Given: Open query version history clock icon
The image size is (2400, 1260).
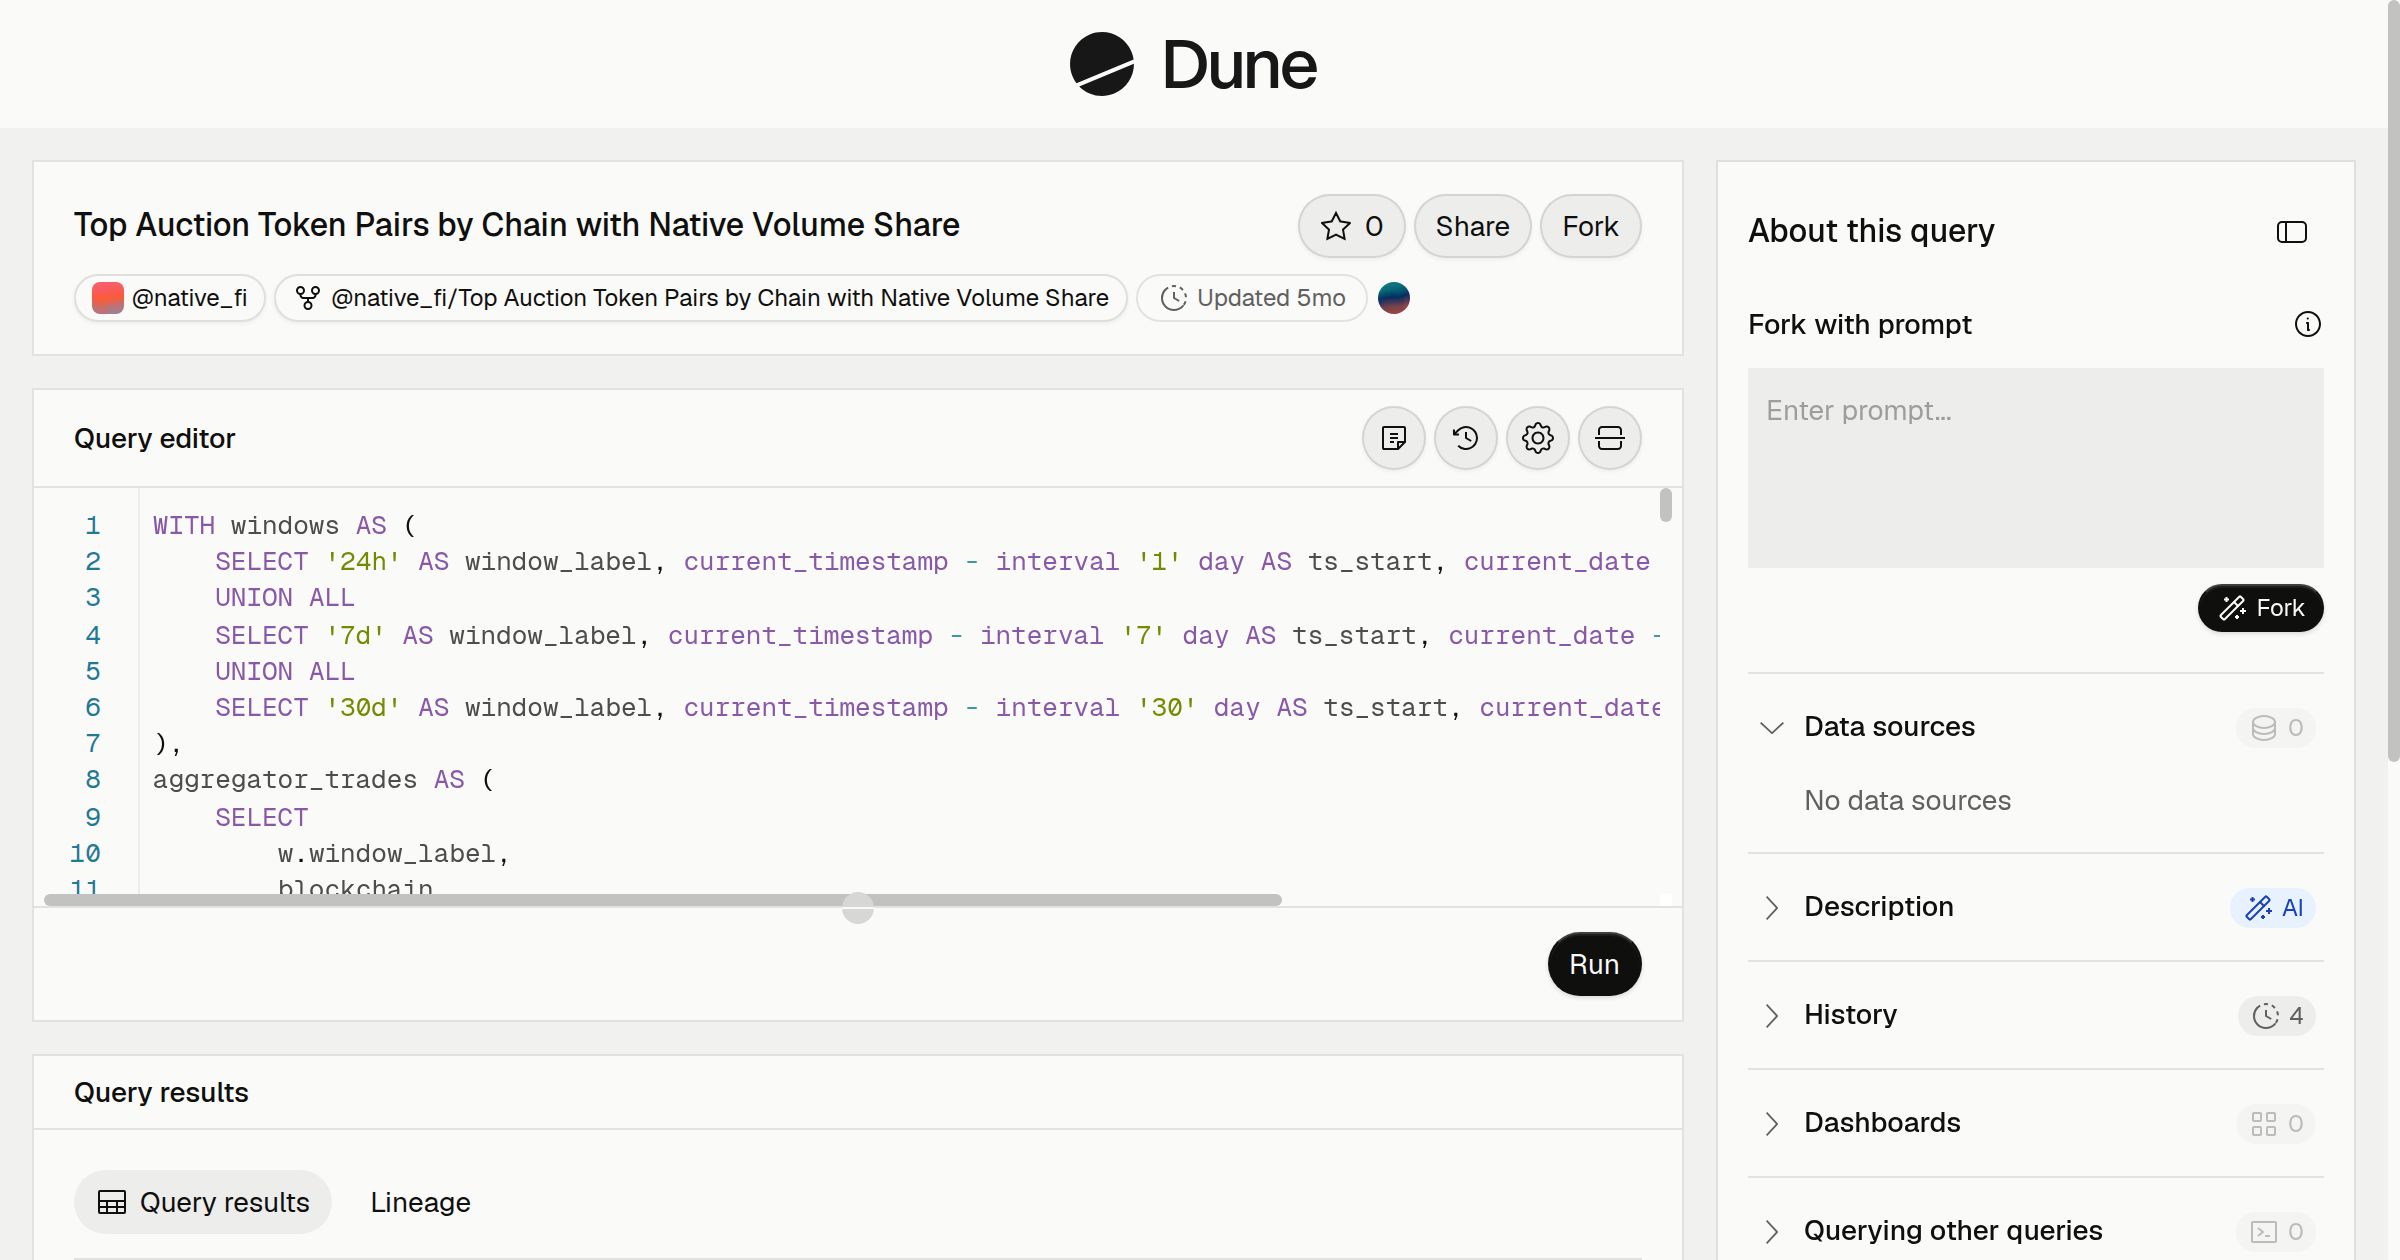Looking at the screenshot, I should tap(1465, 438).
